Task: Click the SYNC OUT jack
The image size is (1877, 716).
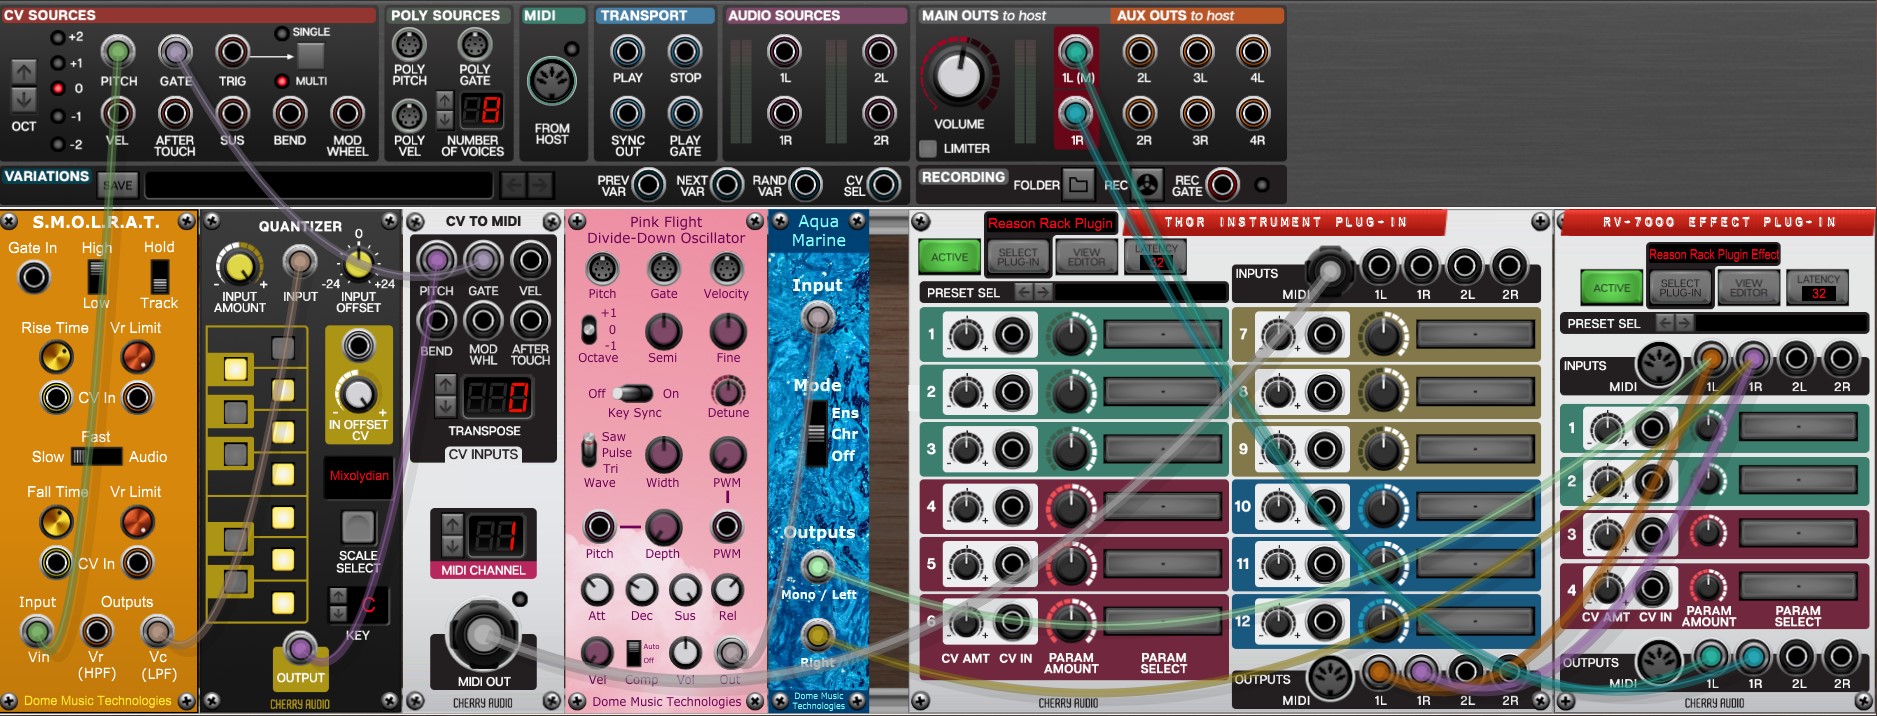Action: tap(628, 113)
